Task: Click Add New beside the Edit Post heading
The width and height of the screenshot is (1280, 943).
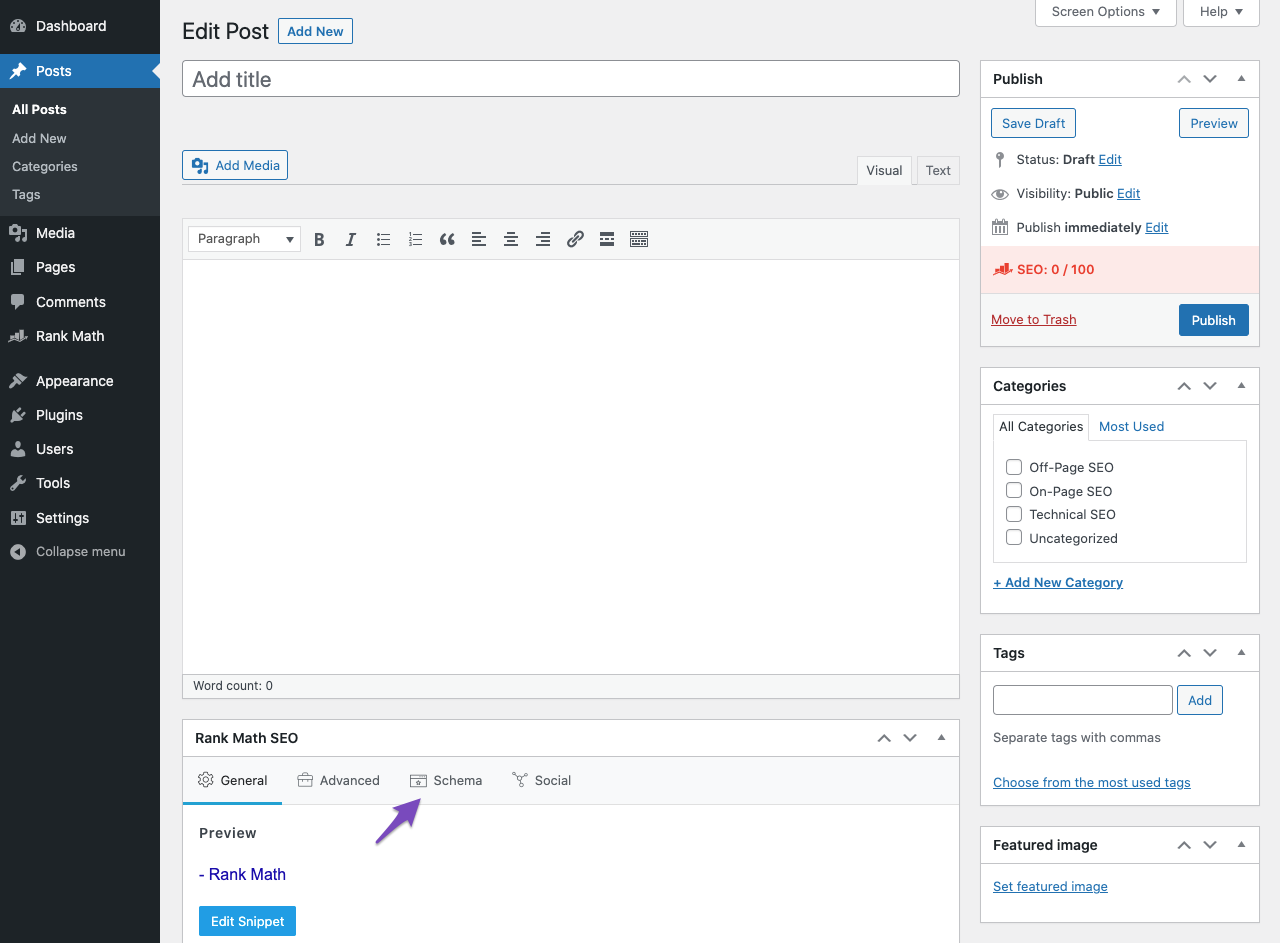Action: (x=315, y=31)
